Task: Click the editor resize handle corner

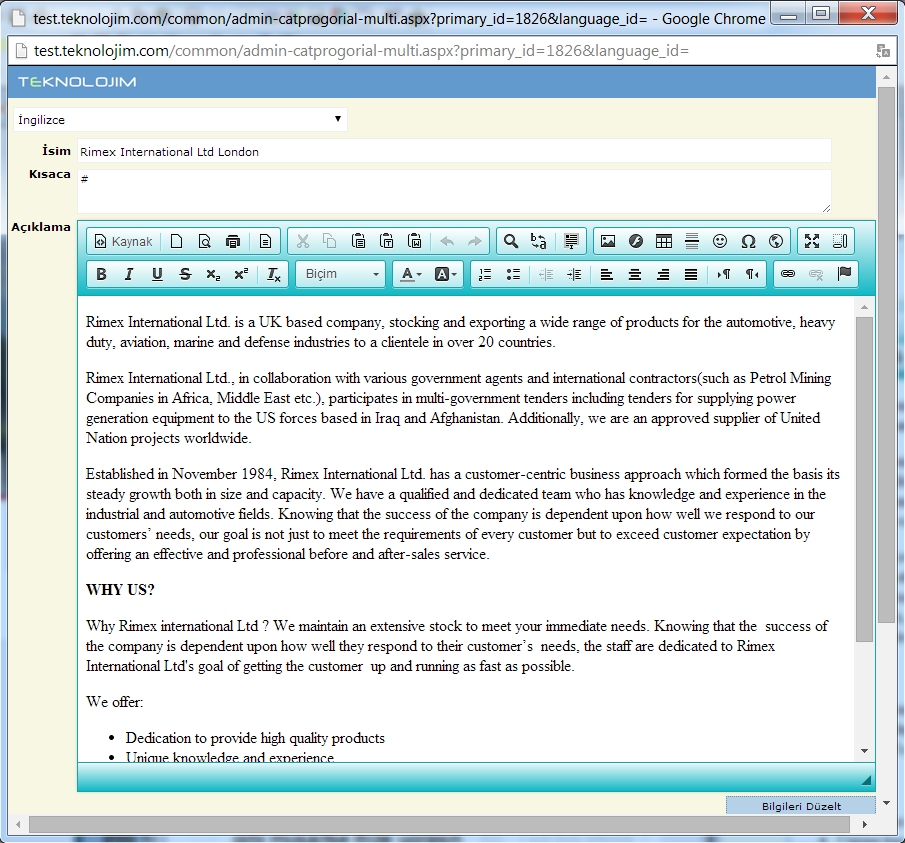Action: pos(866,780)
